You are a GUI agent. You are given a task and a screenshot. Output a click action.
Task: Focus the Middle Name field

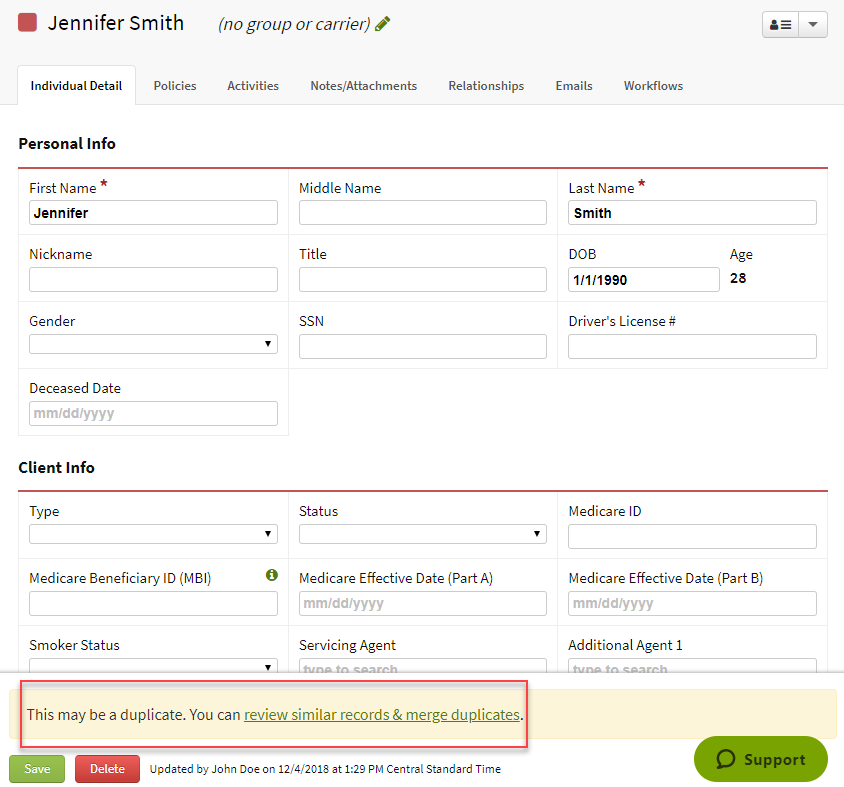pos(423,213)
